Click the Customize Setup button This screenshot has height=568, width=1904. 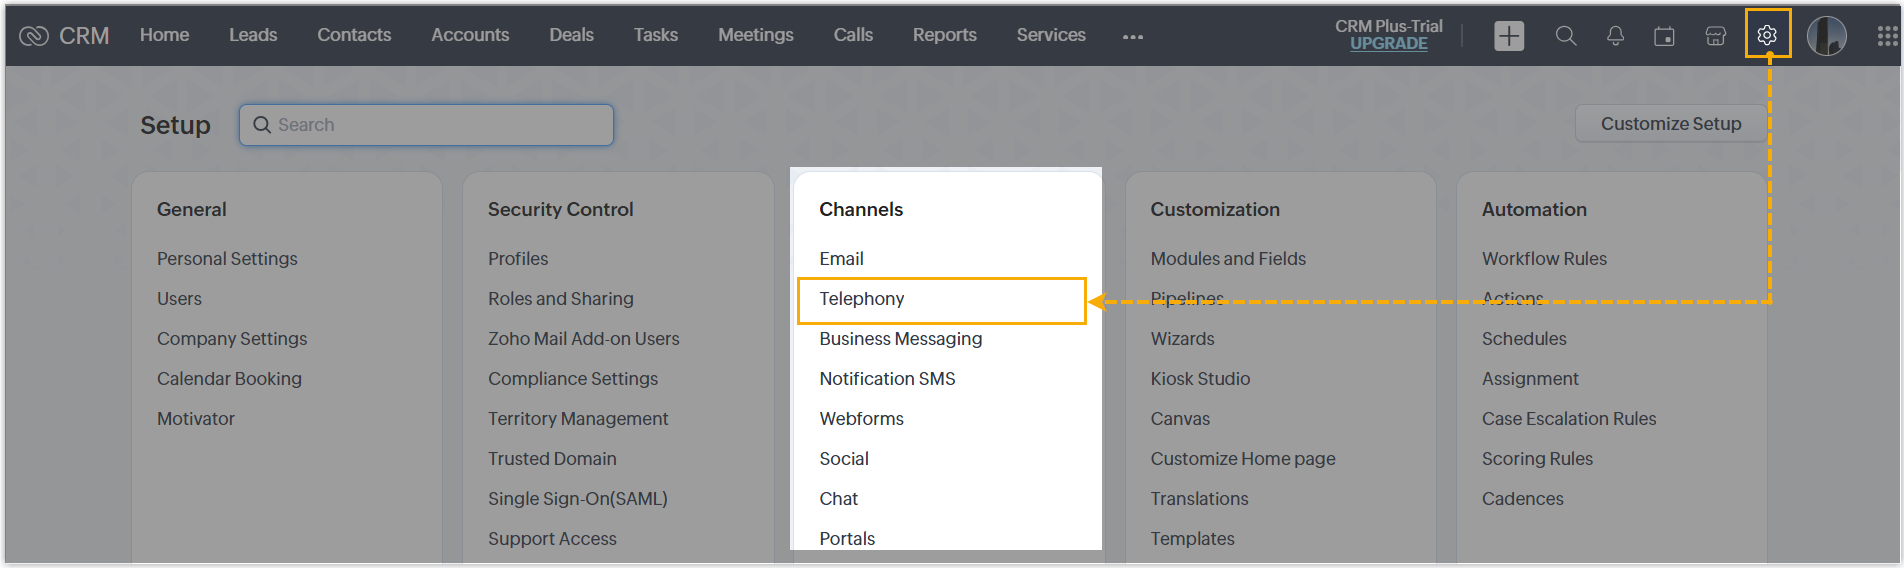pyautogui.click(x=1670, y=124)
